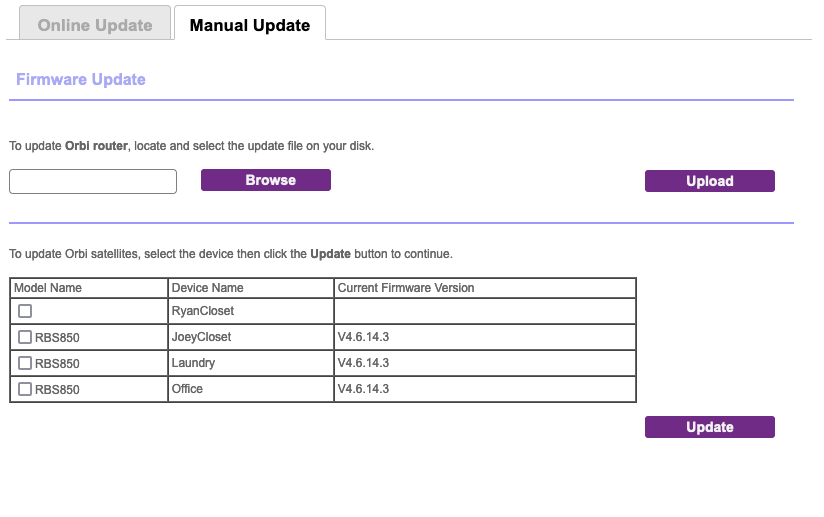Switch to the Online Update tab
This screenshot has width=824, height=517.
pyautogui.click(x=95, y=25)
